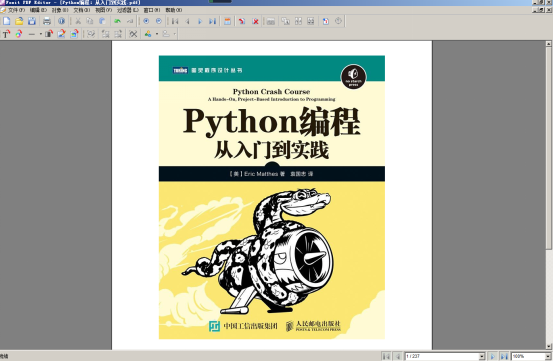Redo action with the grey redo arrow
This screenshot has height=362, width=553.
coord(130,21)
